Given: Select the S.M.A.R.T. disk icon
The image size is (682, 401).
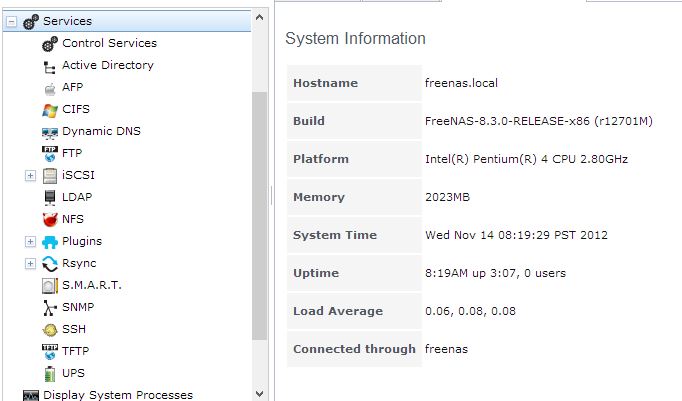Looking at the screenshot, I should click(50, 286).
